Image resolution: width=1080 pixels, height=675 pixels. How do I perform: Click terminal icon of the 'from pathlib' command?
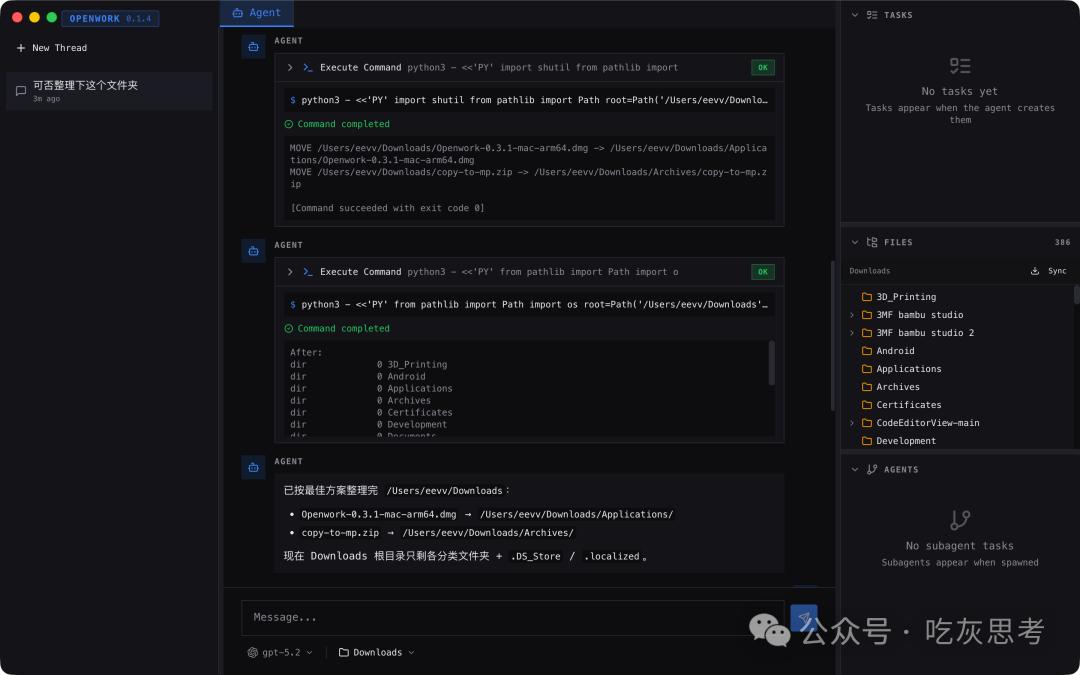(308, 272)
